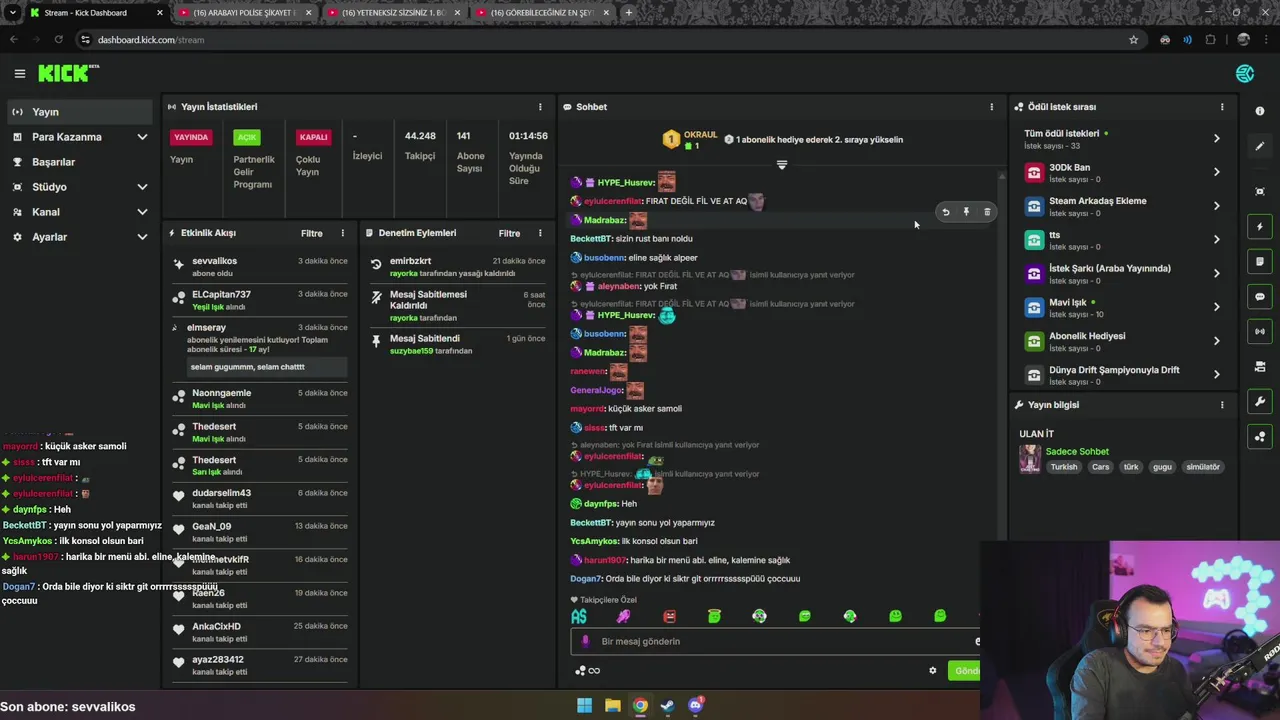The height and width of the screenshot is (720, 1280).
Task: Open File Explorer from taskbar
Action: (612, 705)
